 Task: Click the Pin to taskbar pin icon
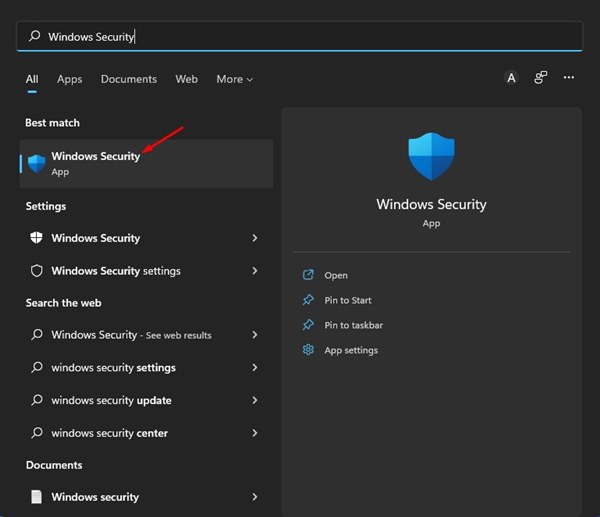tap(308, 325)
